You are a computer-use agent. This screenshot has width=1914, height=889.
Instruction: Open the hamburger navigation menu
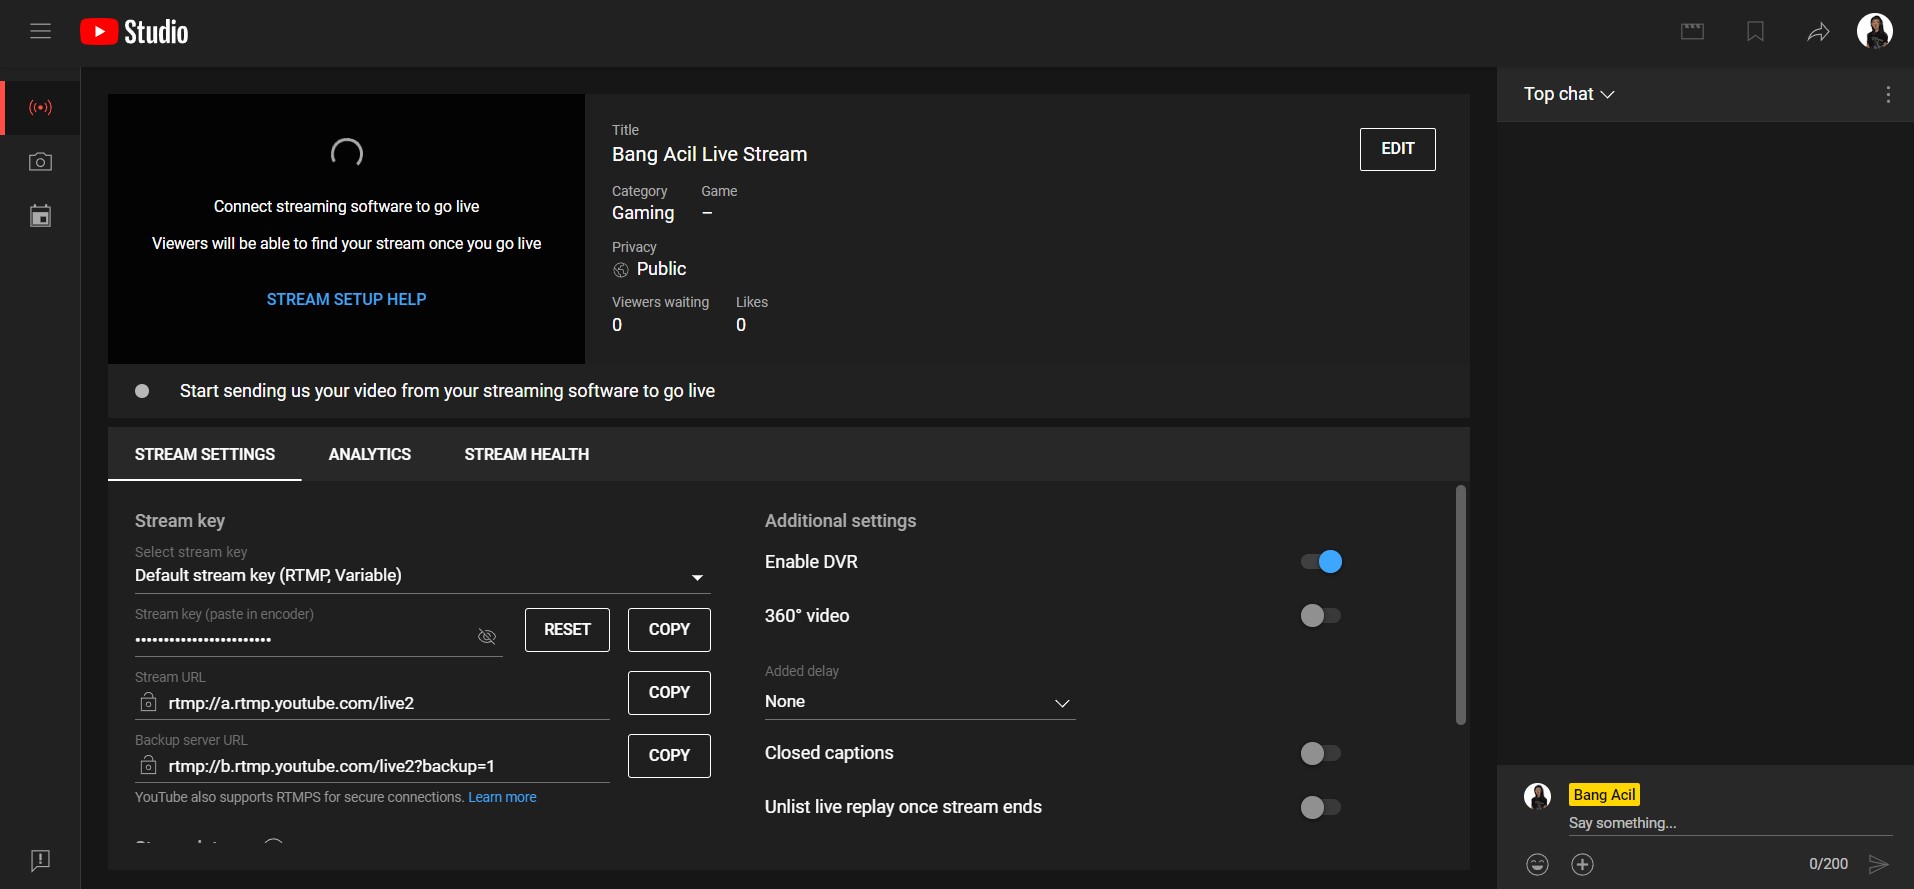click(40, 31)
